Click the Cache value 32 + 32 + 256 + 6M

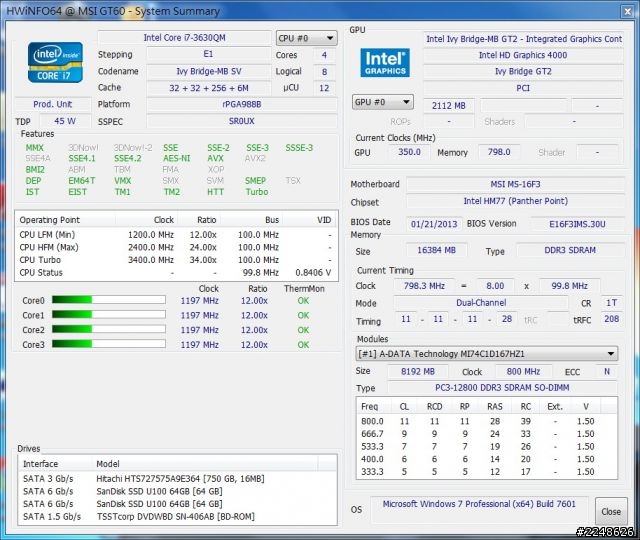coord(208,88)
